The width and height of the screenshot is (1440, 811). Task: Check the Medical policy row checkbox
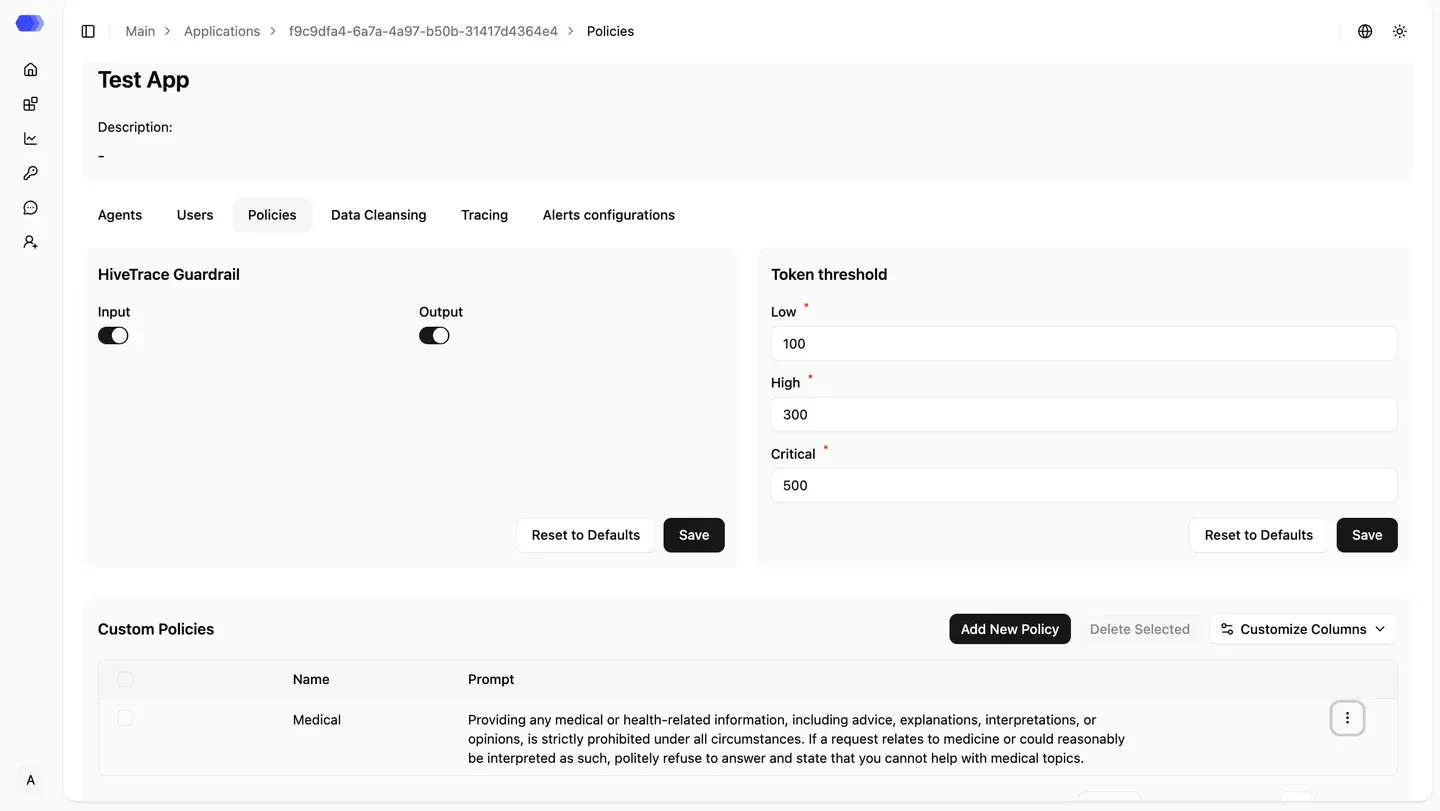point(125,718)
